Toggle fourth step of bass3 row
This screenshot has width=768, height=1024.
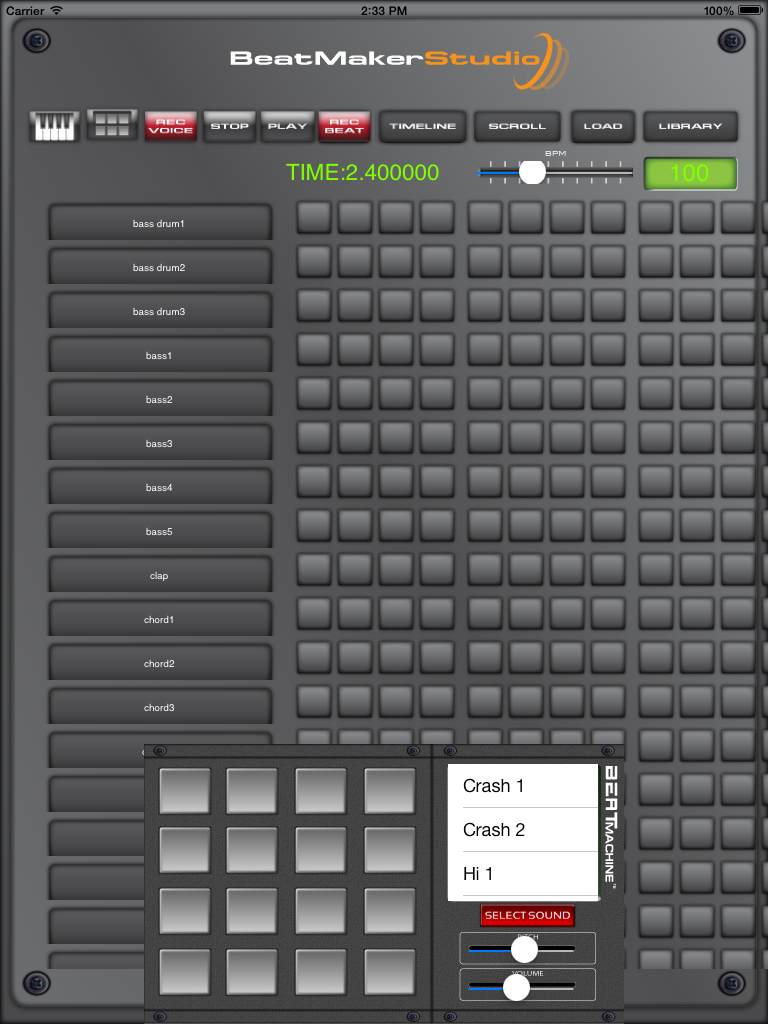(437, 438)
